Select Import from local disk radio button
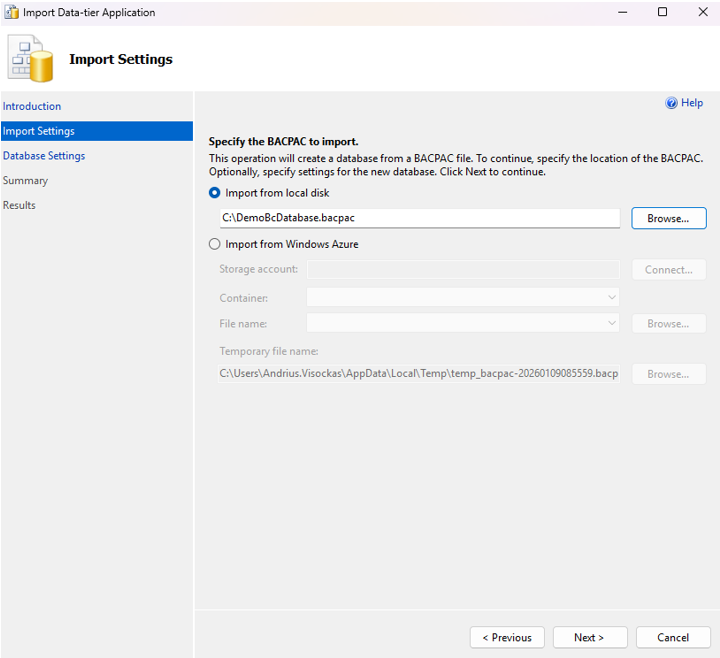This screenshot has width=720, height=658. pyautogui.click(x=215, y=193)
